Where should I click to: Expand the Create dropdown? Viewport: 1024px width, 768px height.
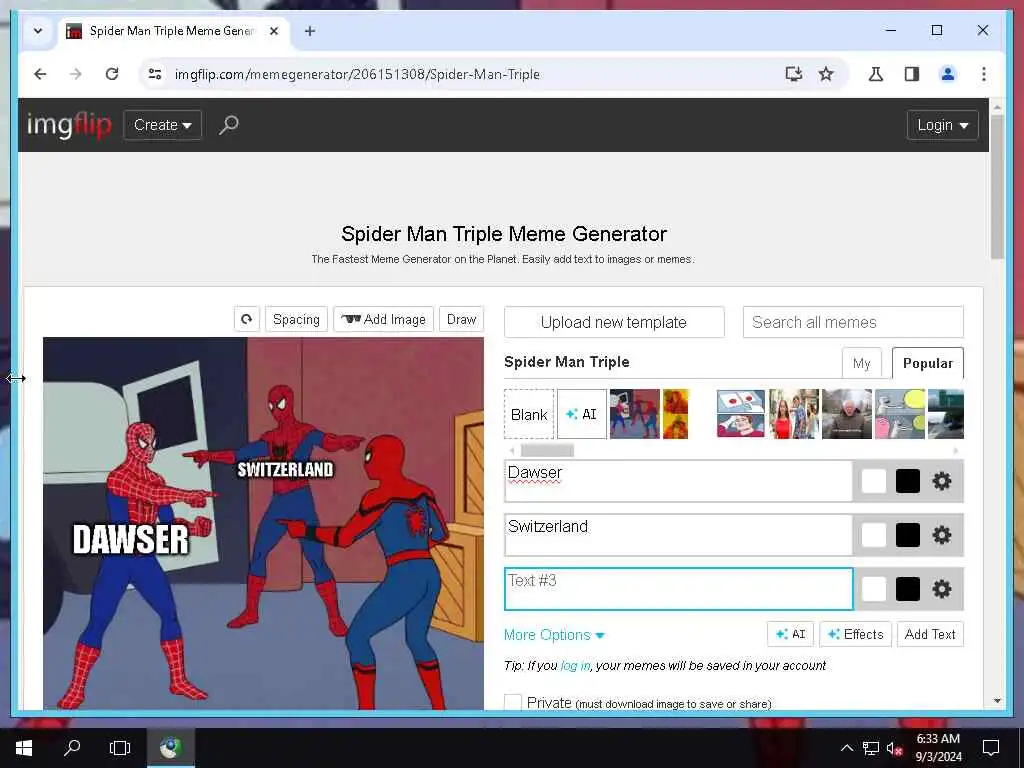(x=163, y=125)
